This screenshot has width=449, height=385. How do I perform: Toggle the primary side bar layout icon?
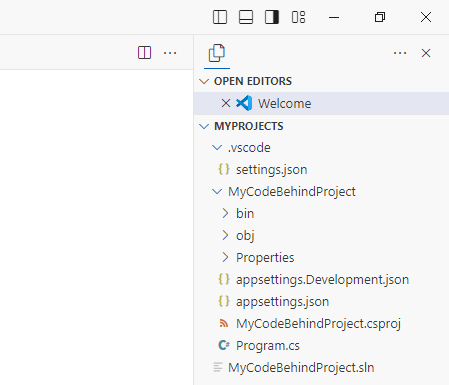(x=220, y=17)
